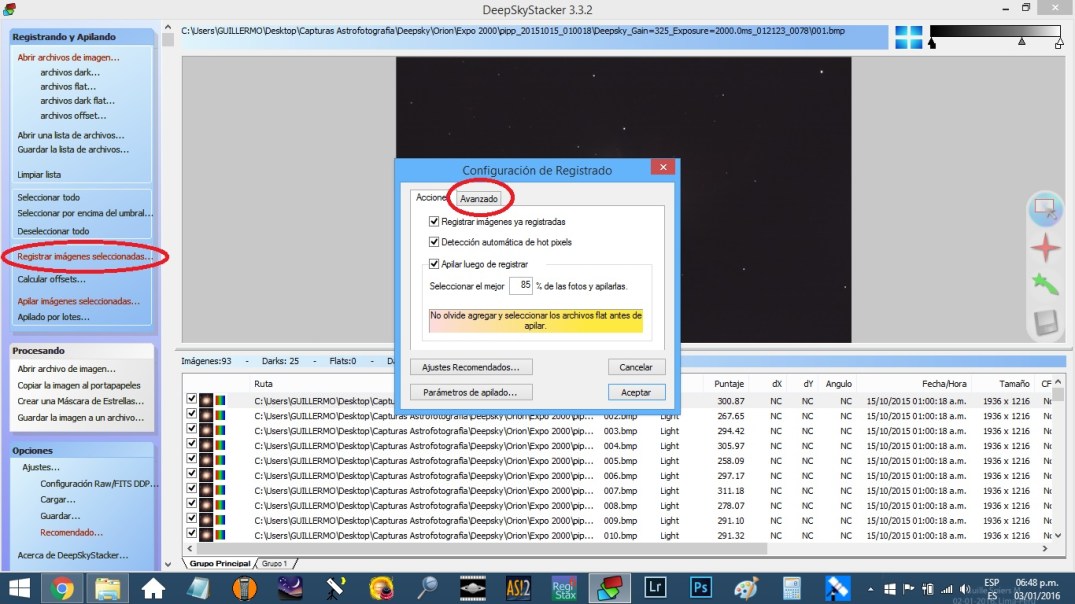Click the 'Aceptar' button
This screenshot has width=1075, height=604.
click(x=636, y=392)
